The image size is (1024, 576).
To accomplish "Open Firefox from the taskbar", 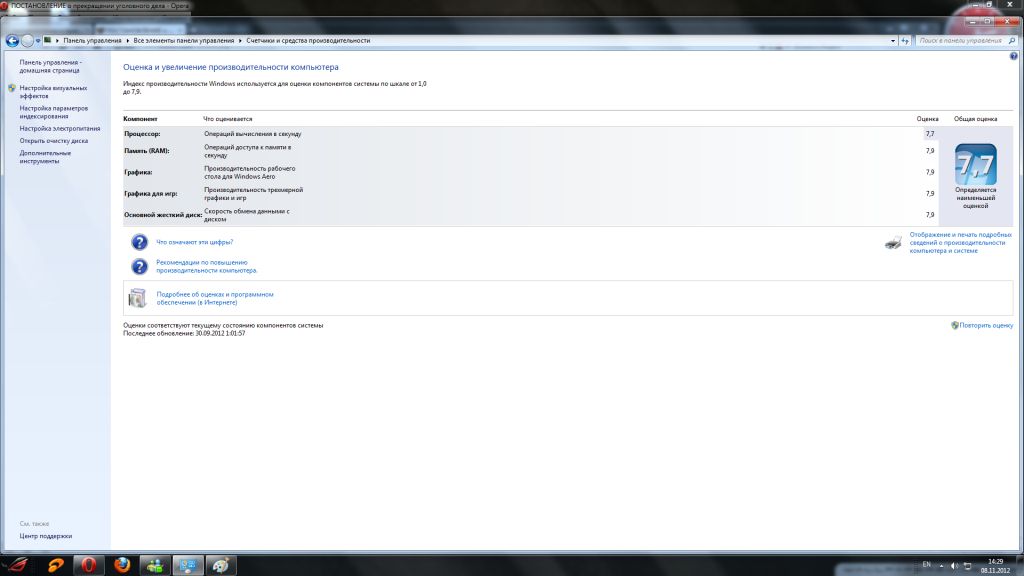I will (x=122, y=565).
